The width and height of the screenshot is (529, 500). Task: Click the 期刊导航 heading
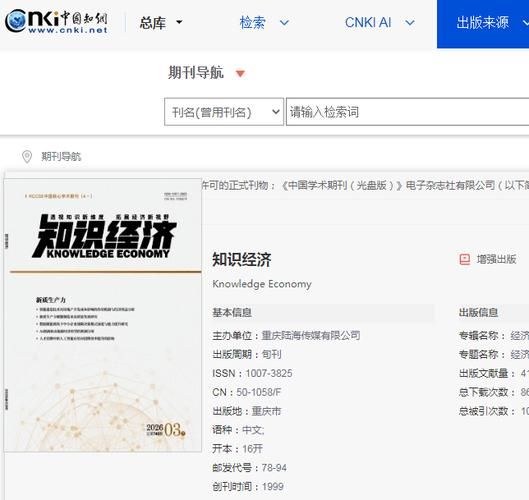pyautogui.click(x=196, y=73)
